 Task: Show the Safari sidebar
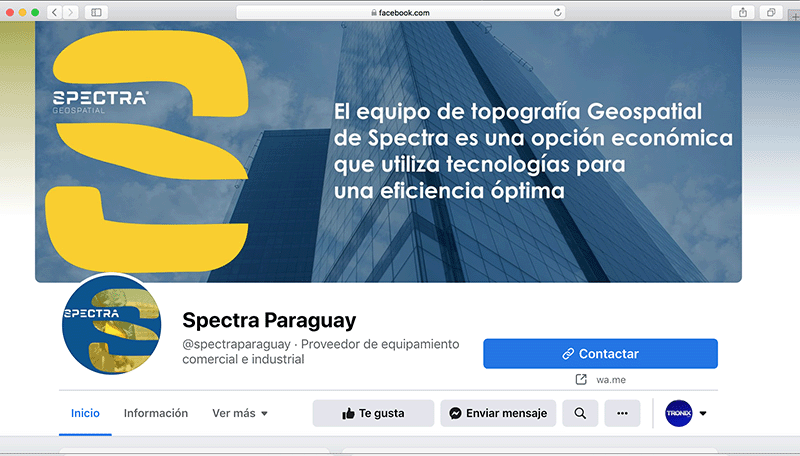pyautogui.click(x=96, y=12)
